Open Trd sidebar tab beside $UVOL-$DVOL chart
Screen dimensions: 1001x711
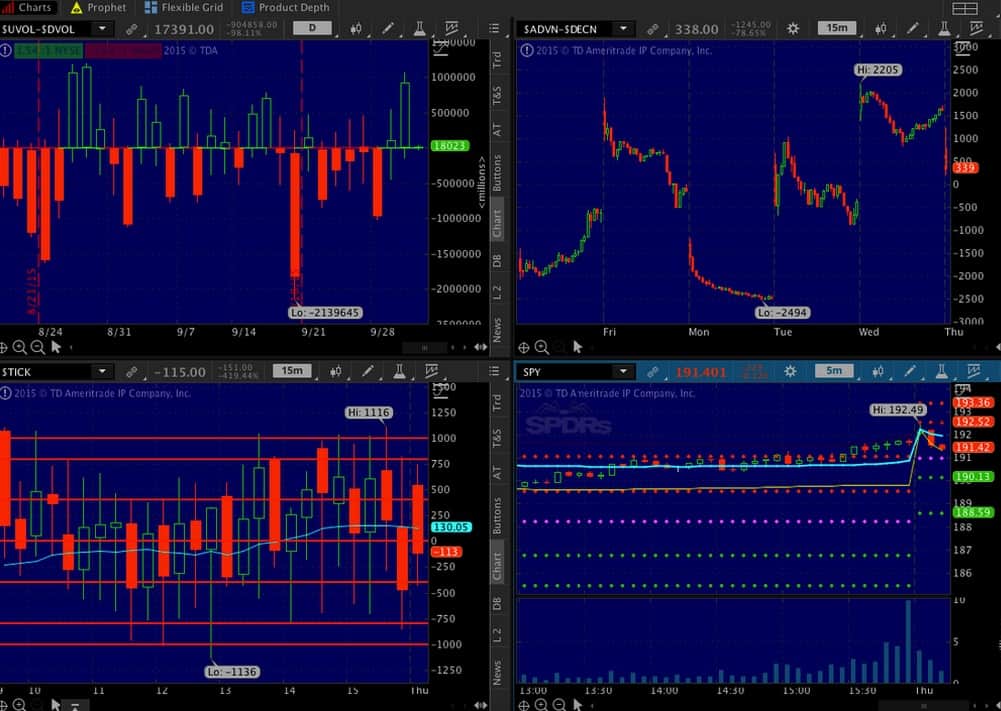tap(497, 60)
